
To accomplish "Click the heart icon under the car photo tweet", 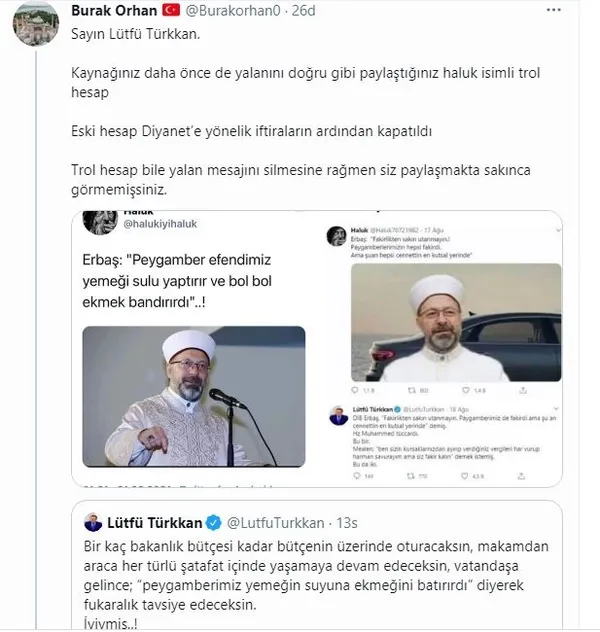I will coord(466,390).
